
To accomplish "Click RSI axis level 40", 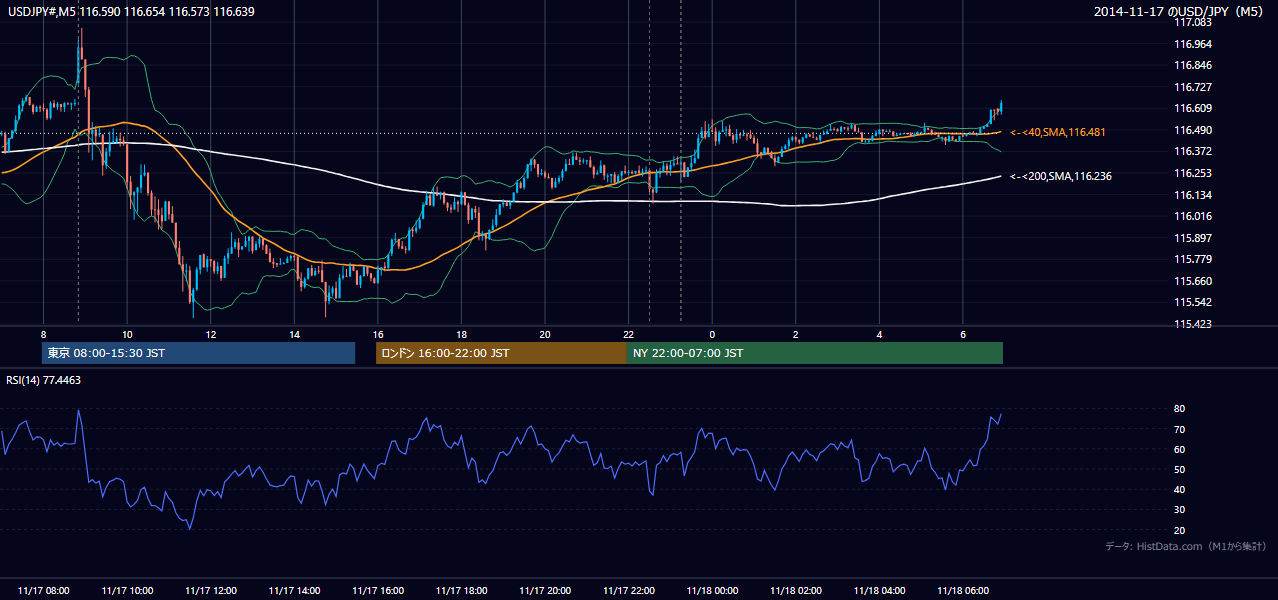I will click(x=1180, y=489).
